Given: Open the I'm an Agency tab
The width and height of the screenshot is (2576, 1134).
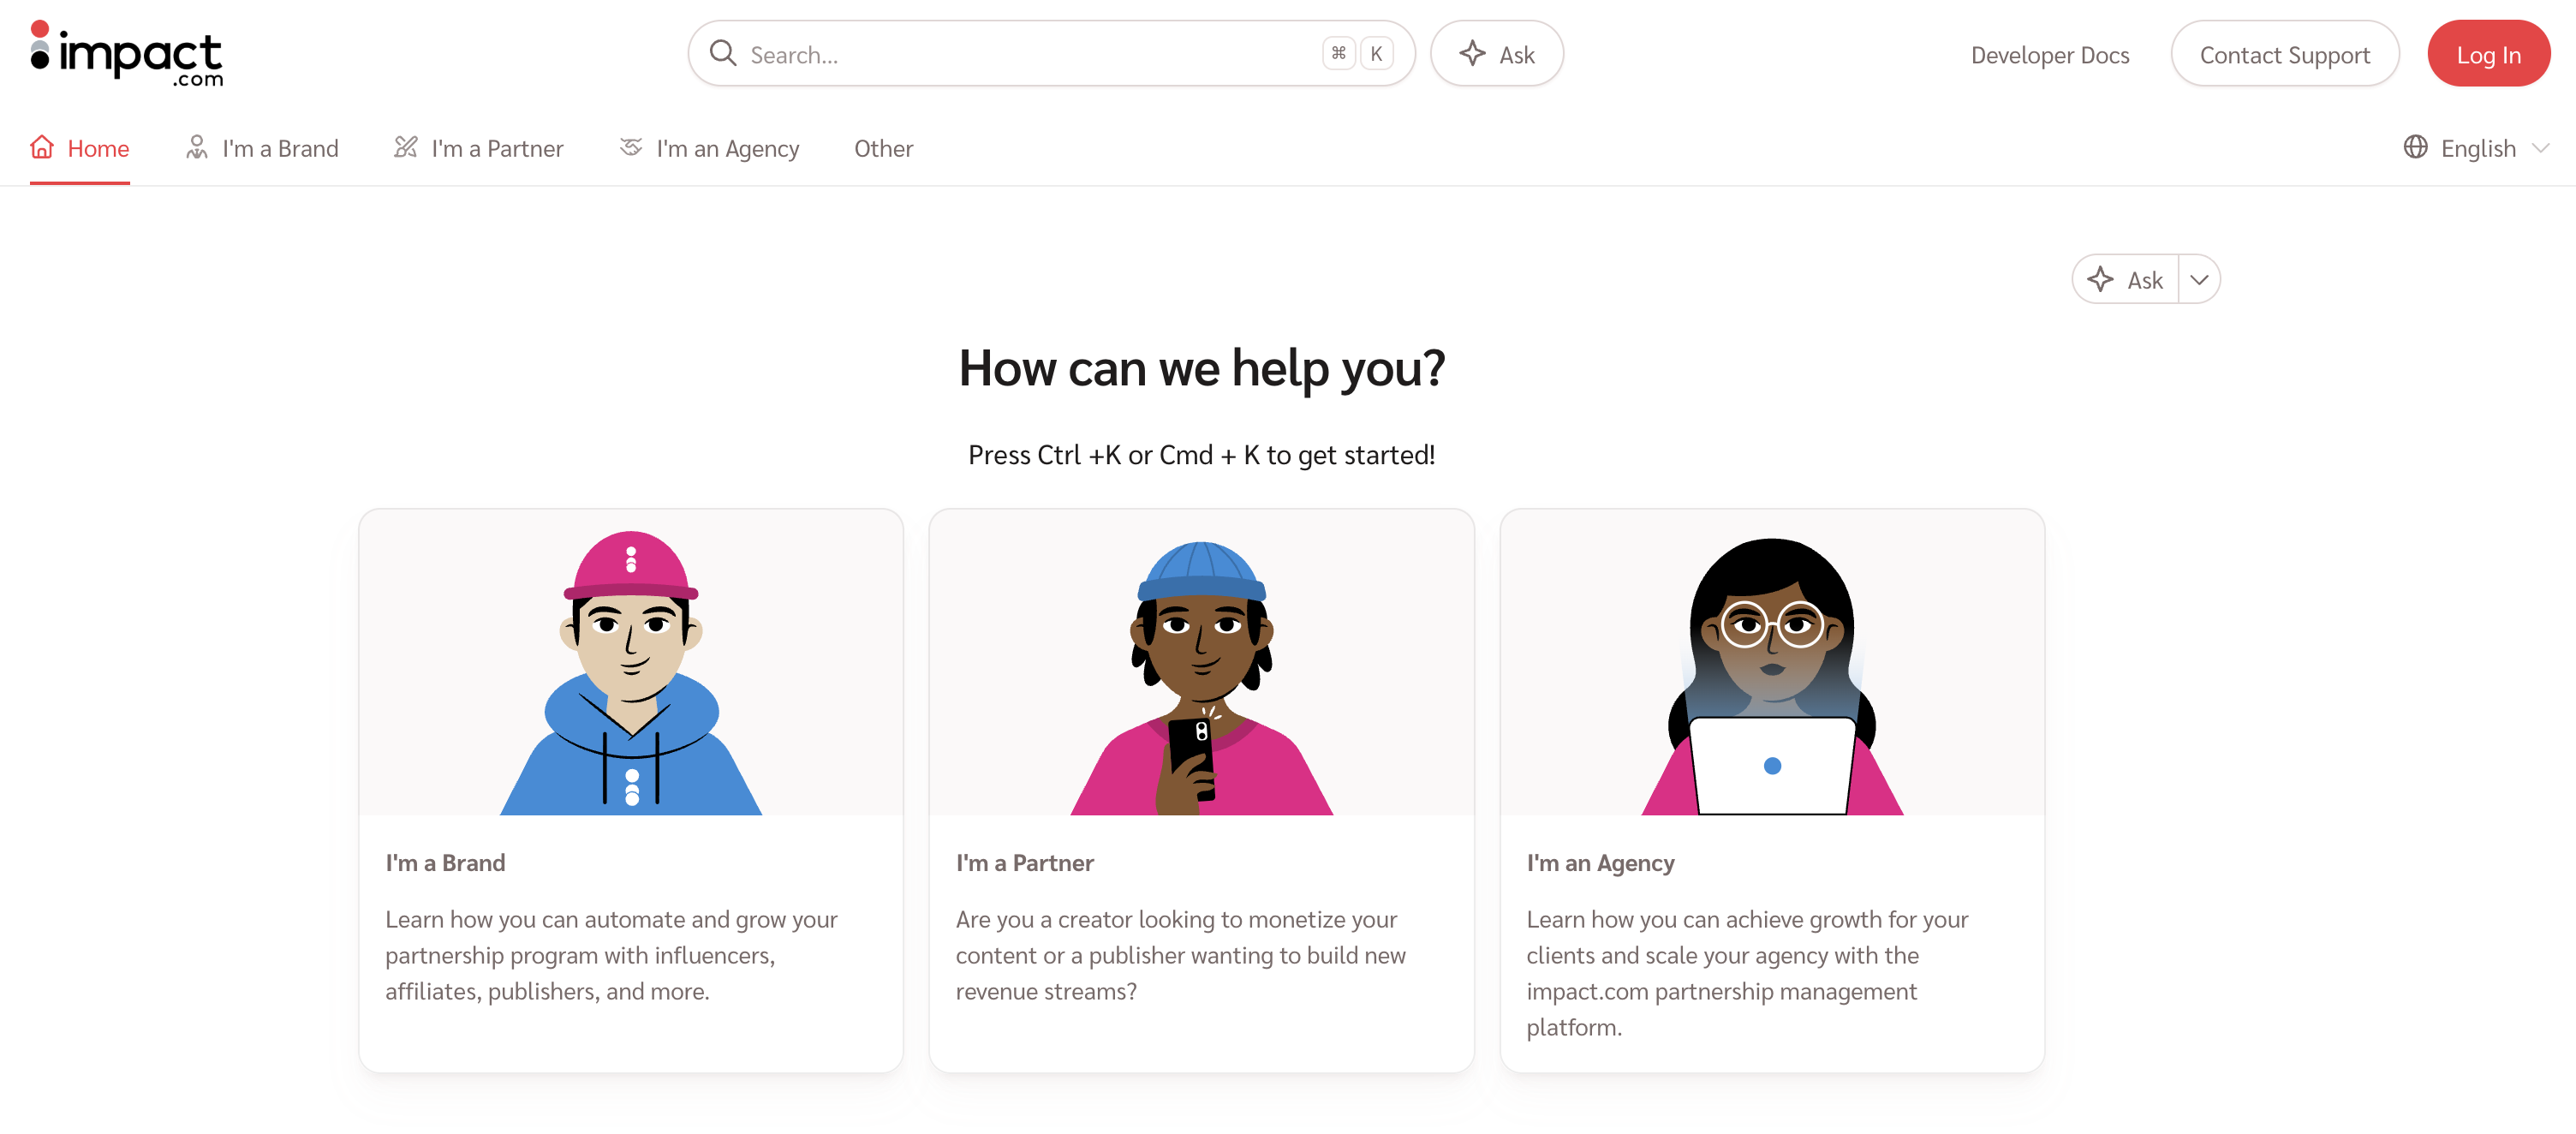Looking at the screenshot, I should 727,149.
